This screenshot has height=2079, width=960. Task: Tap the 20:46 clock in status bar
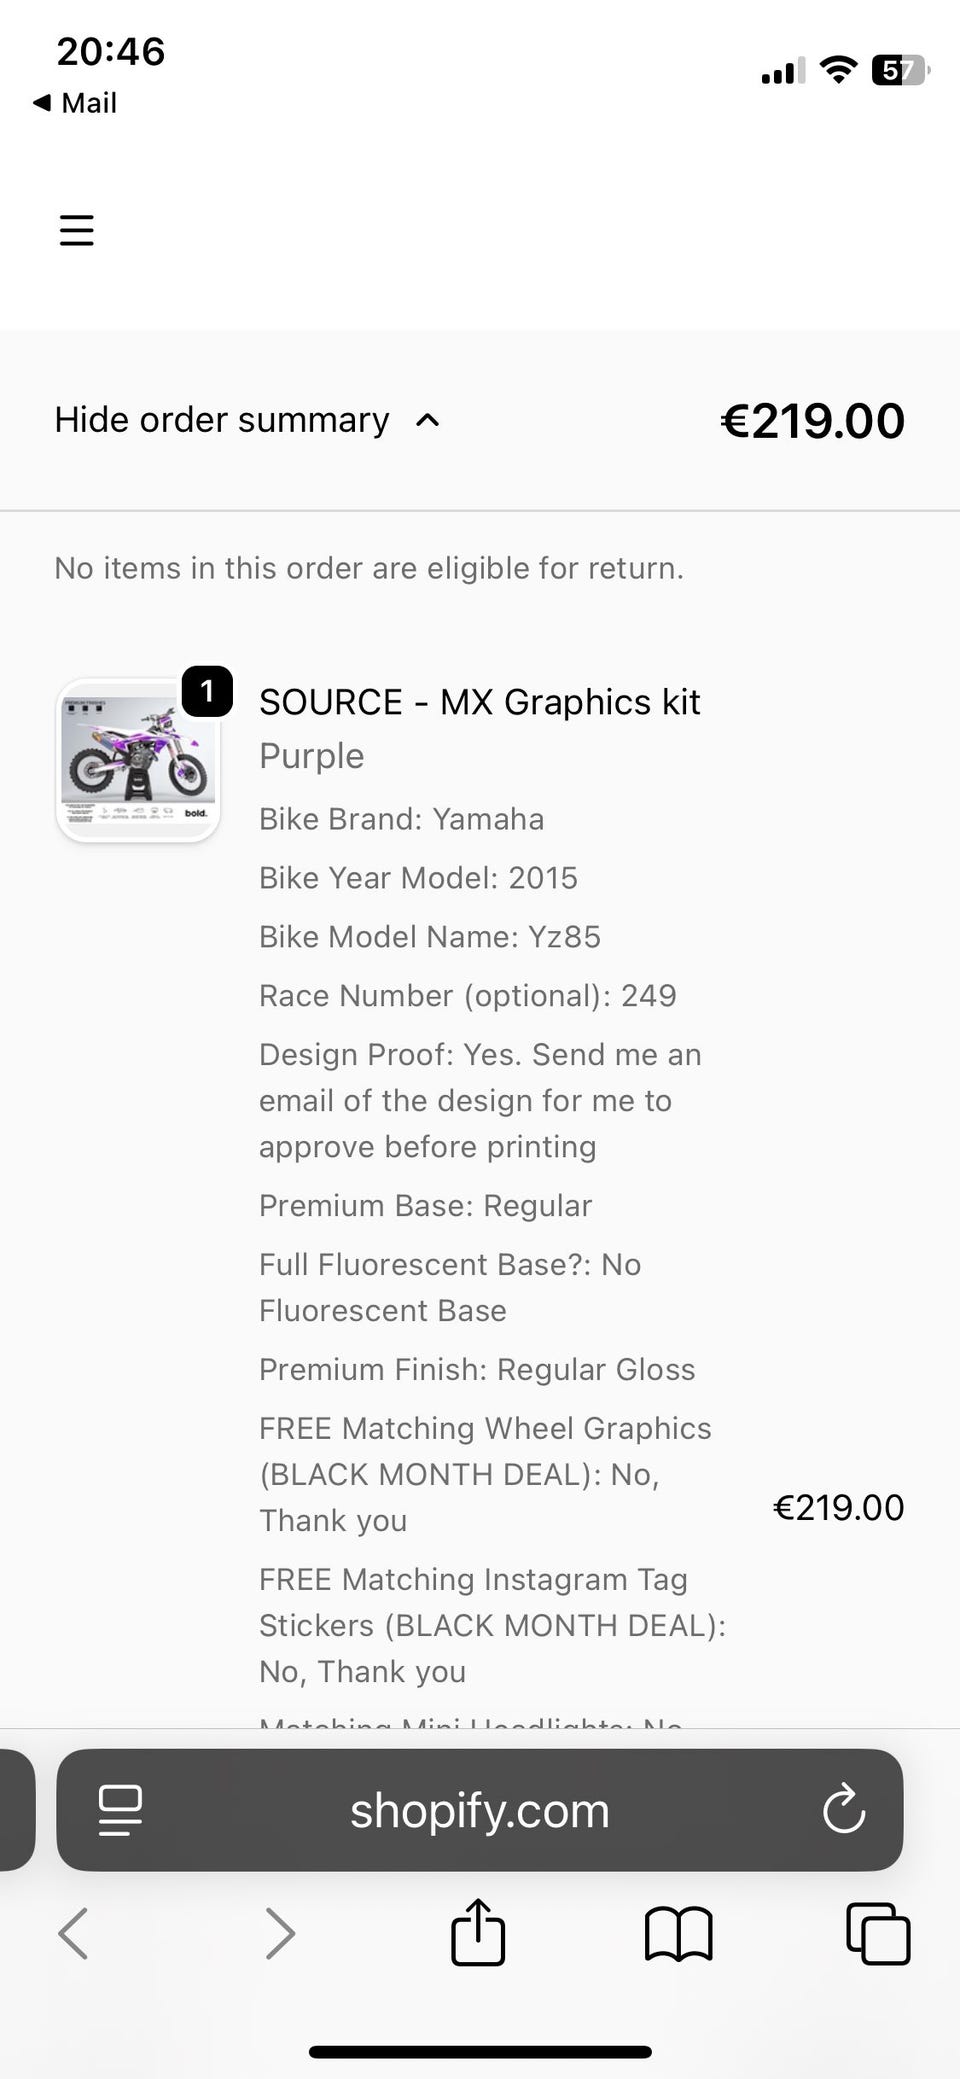(x=111, y=52)
